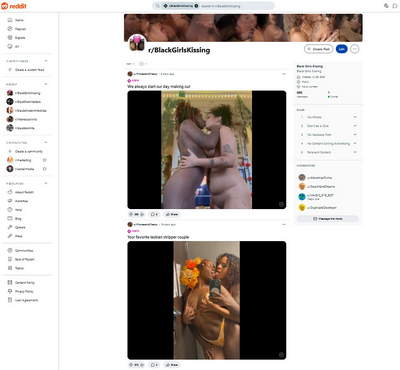Open the Blog link icon
400x370 pixels.
pos(10,219)
